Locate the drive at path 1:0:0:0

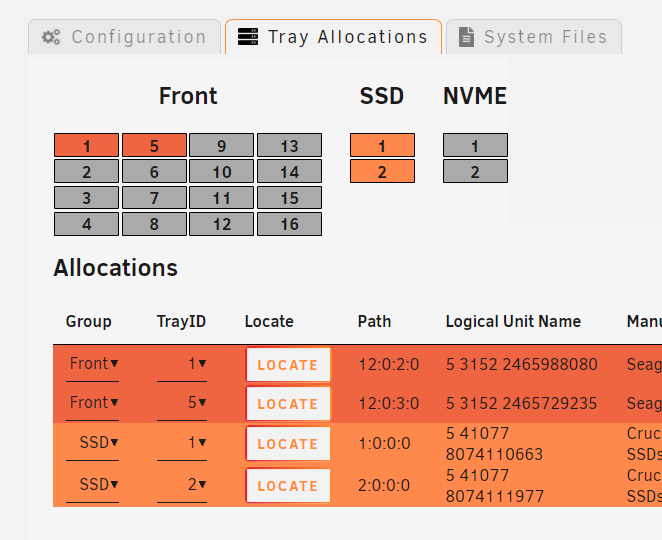[288, 444]
